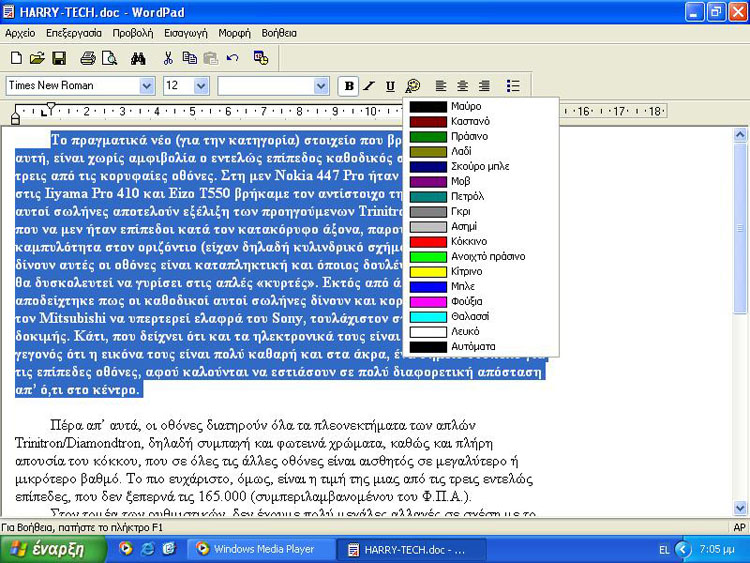This screenshot has width=750, height=563.
Task: Toggle bullet list style
Action: point(513,86)
